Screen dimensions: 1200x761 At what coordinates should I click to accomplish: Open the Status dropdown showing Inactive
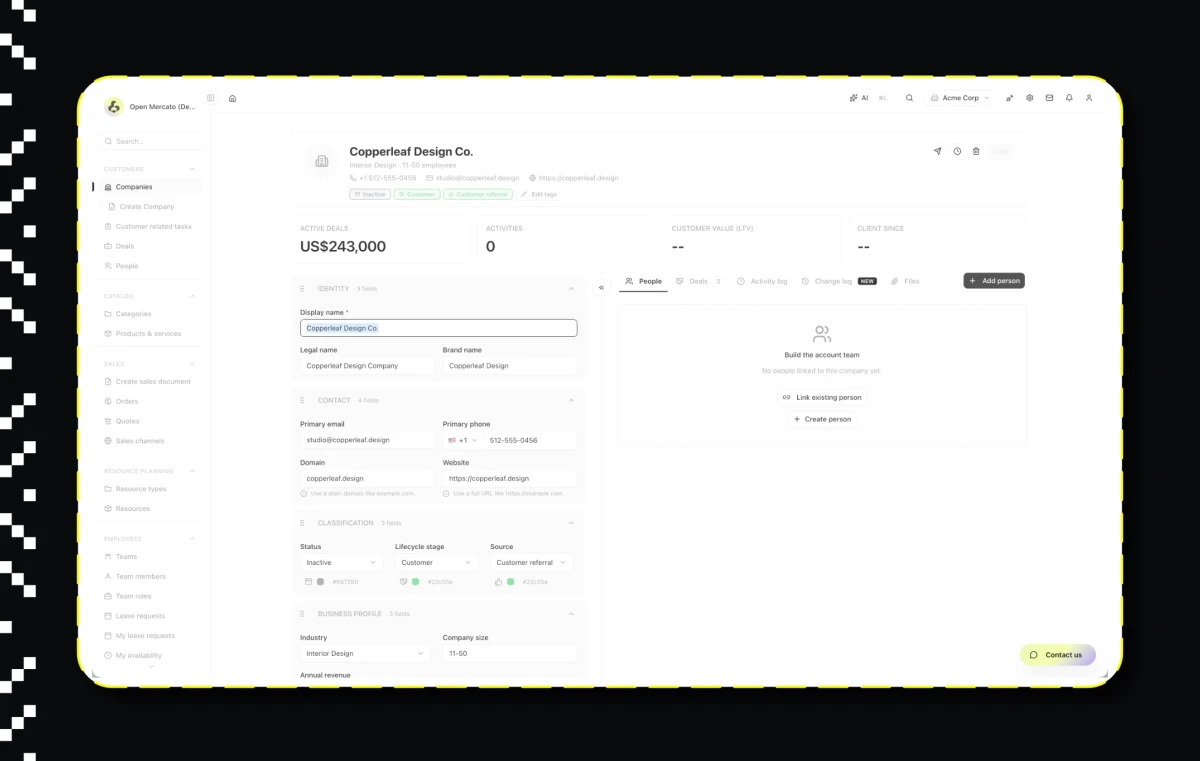click(x=341, y=563)
